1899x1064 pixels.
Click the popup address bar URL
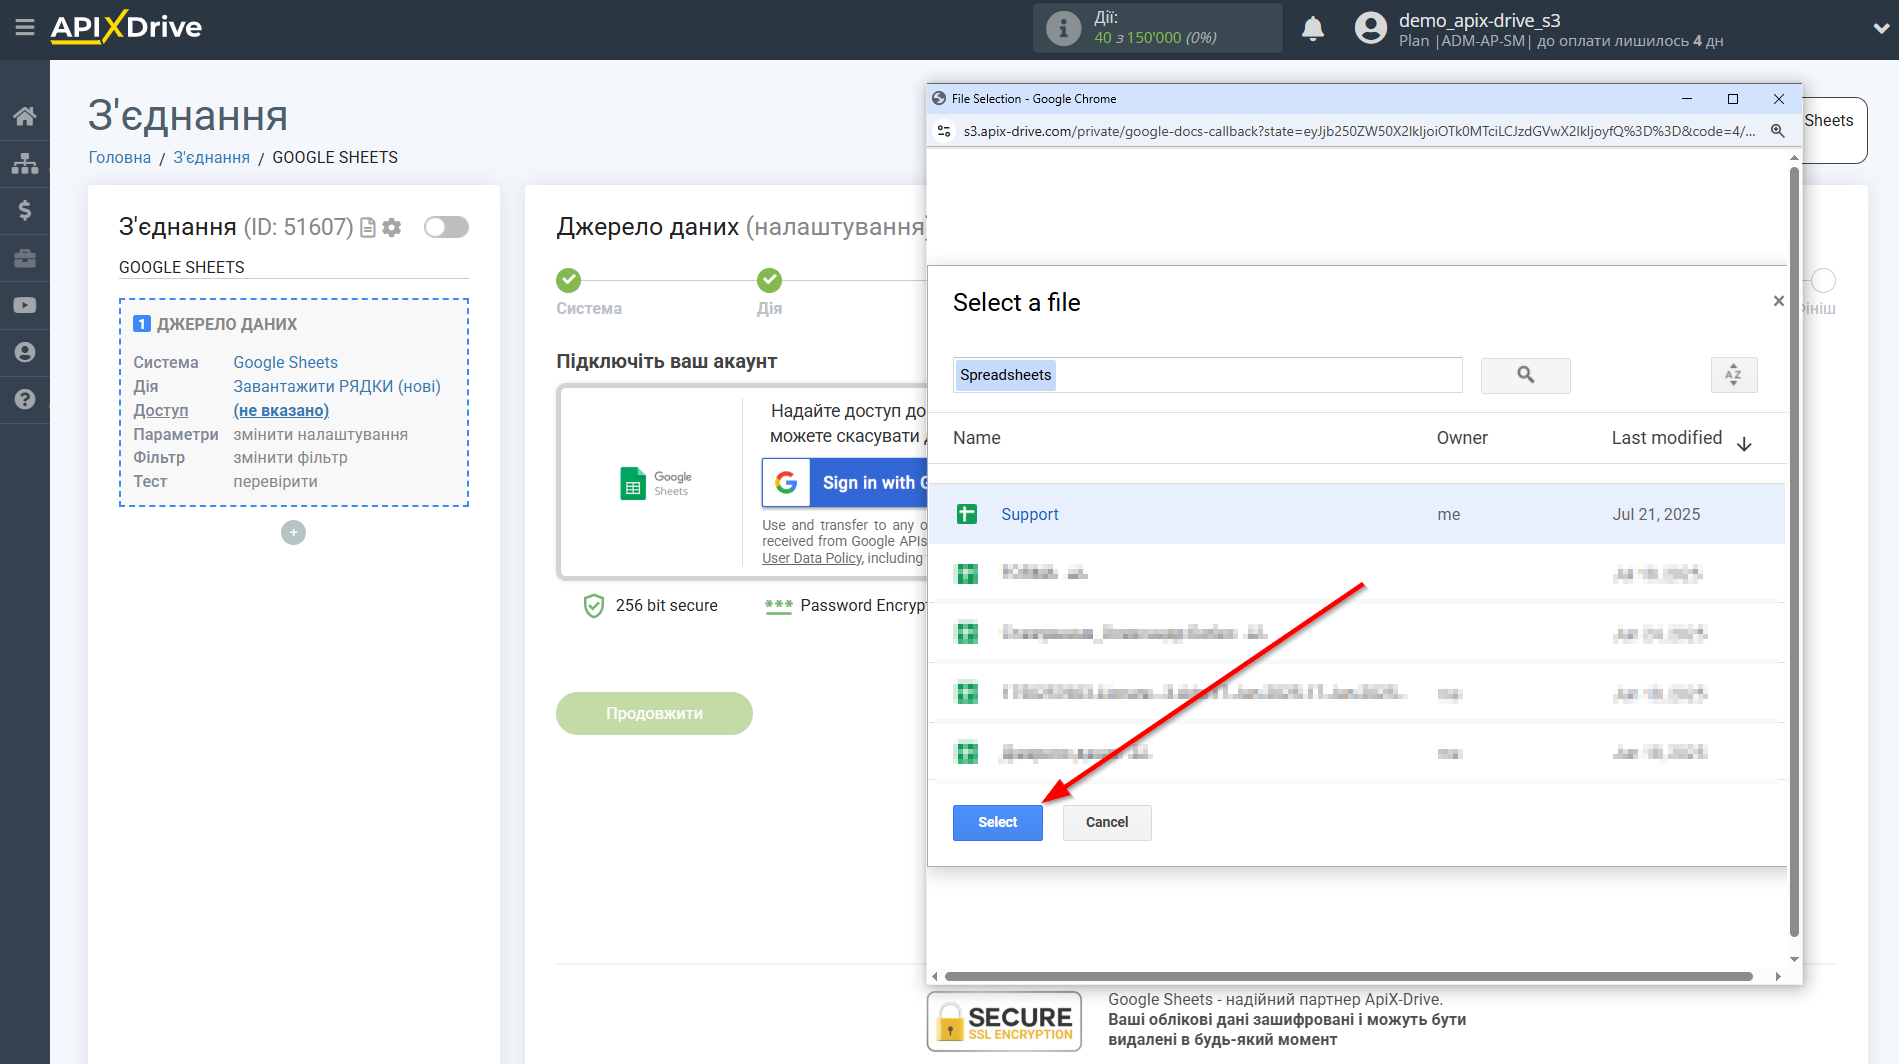click(1358, 131)
